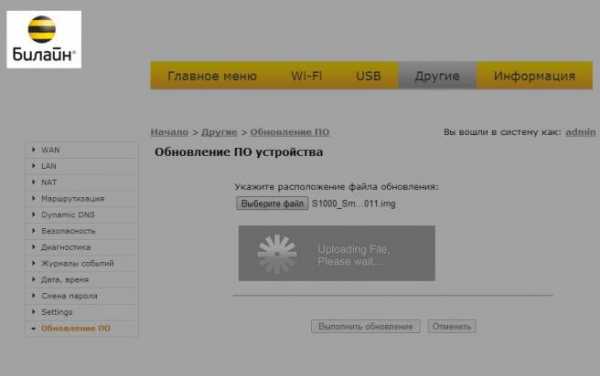Click the Отменить button

[452, 326]
